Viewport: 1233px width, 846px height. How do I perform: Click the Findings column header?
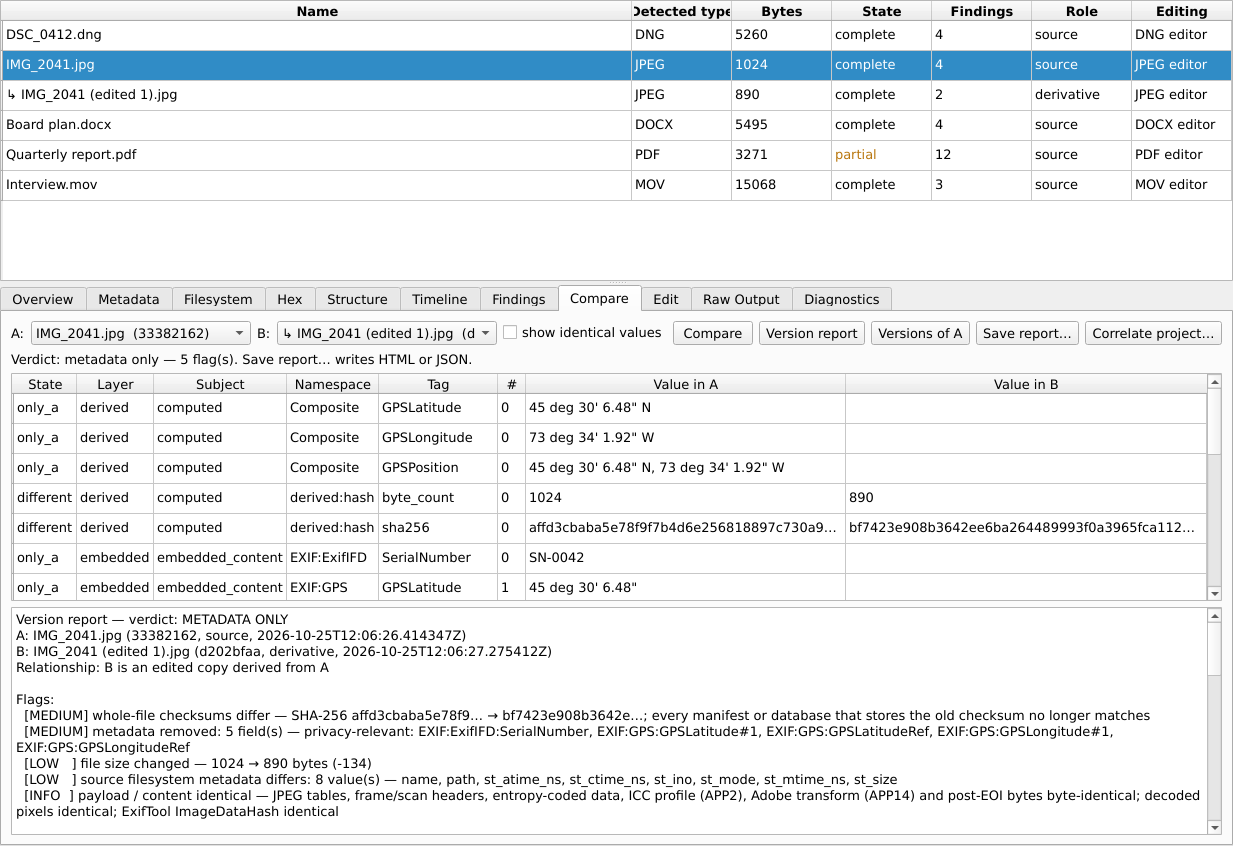pos(982,11)
